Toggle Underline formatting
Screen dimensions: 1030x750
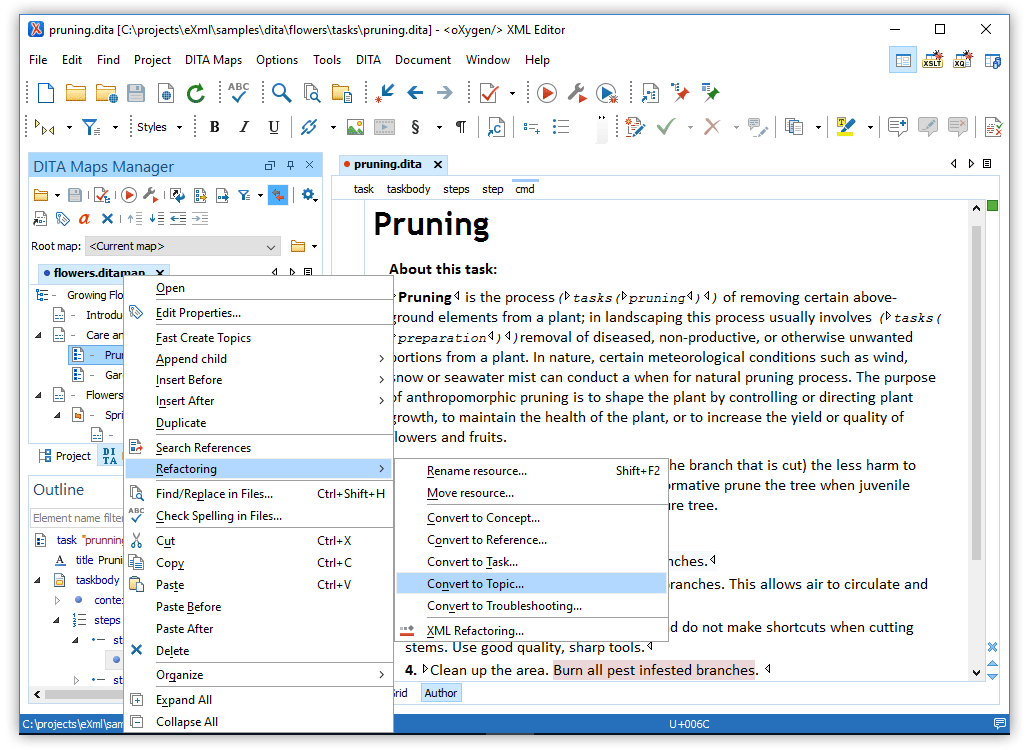tap(274, 127)
